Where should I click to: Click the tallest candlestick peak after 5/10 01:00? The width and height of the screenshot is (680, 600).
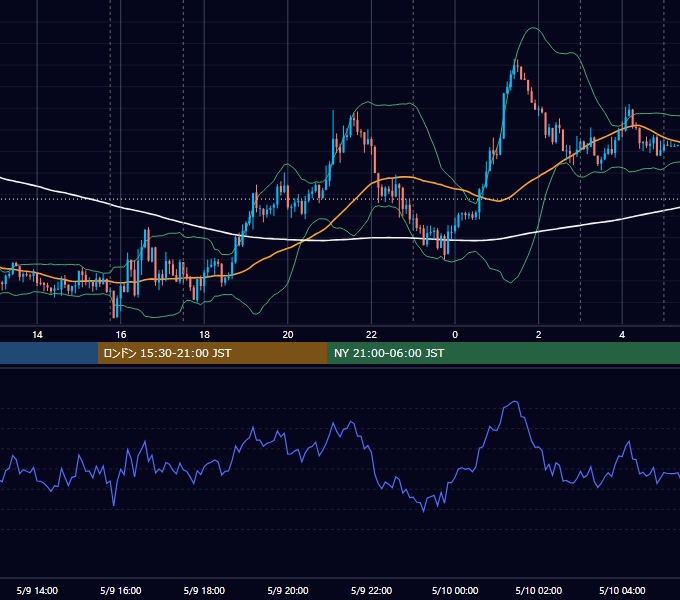click(x=517, y=61)
